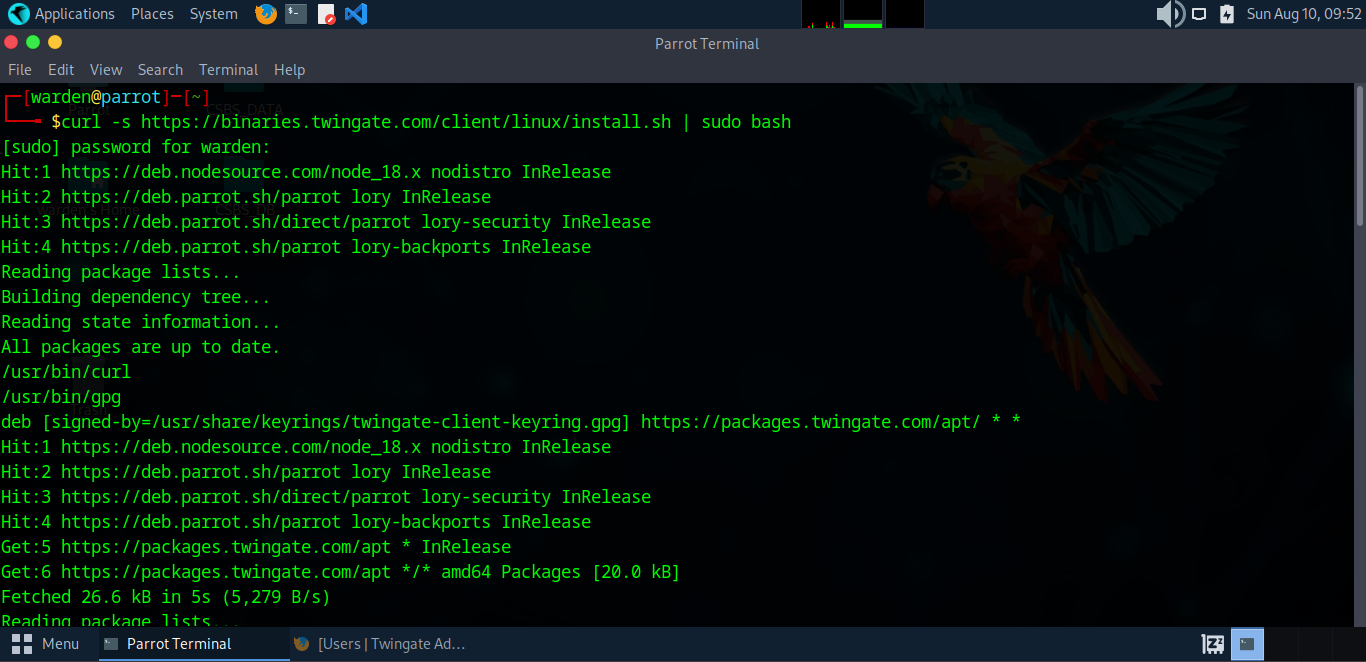Launch Firefox from the top panel
This screenshot has height=662, width=1366.
265,14
